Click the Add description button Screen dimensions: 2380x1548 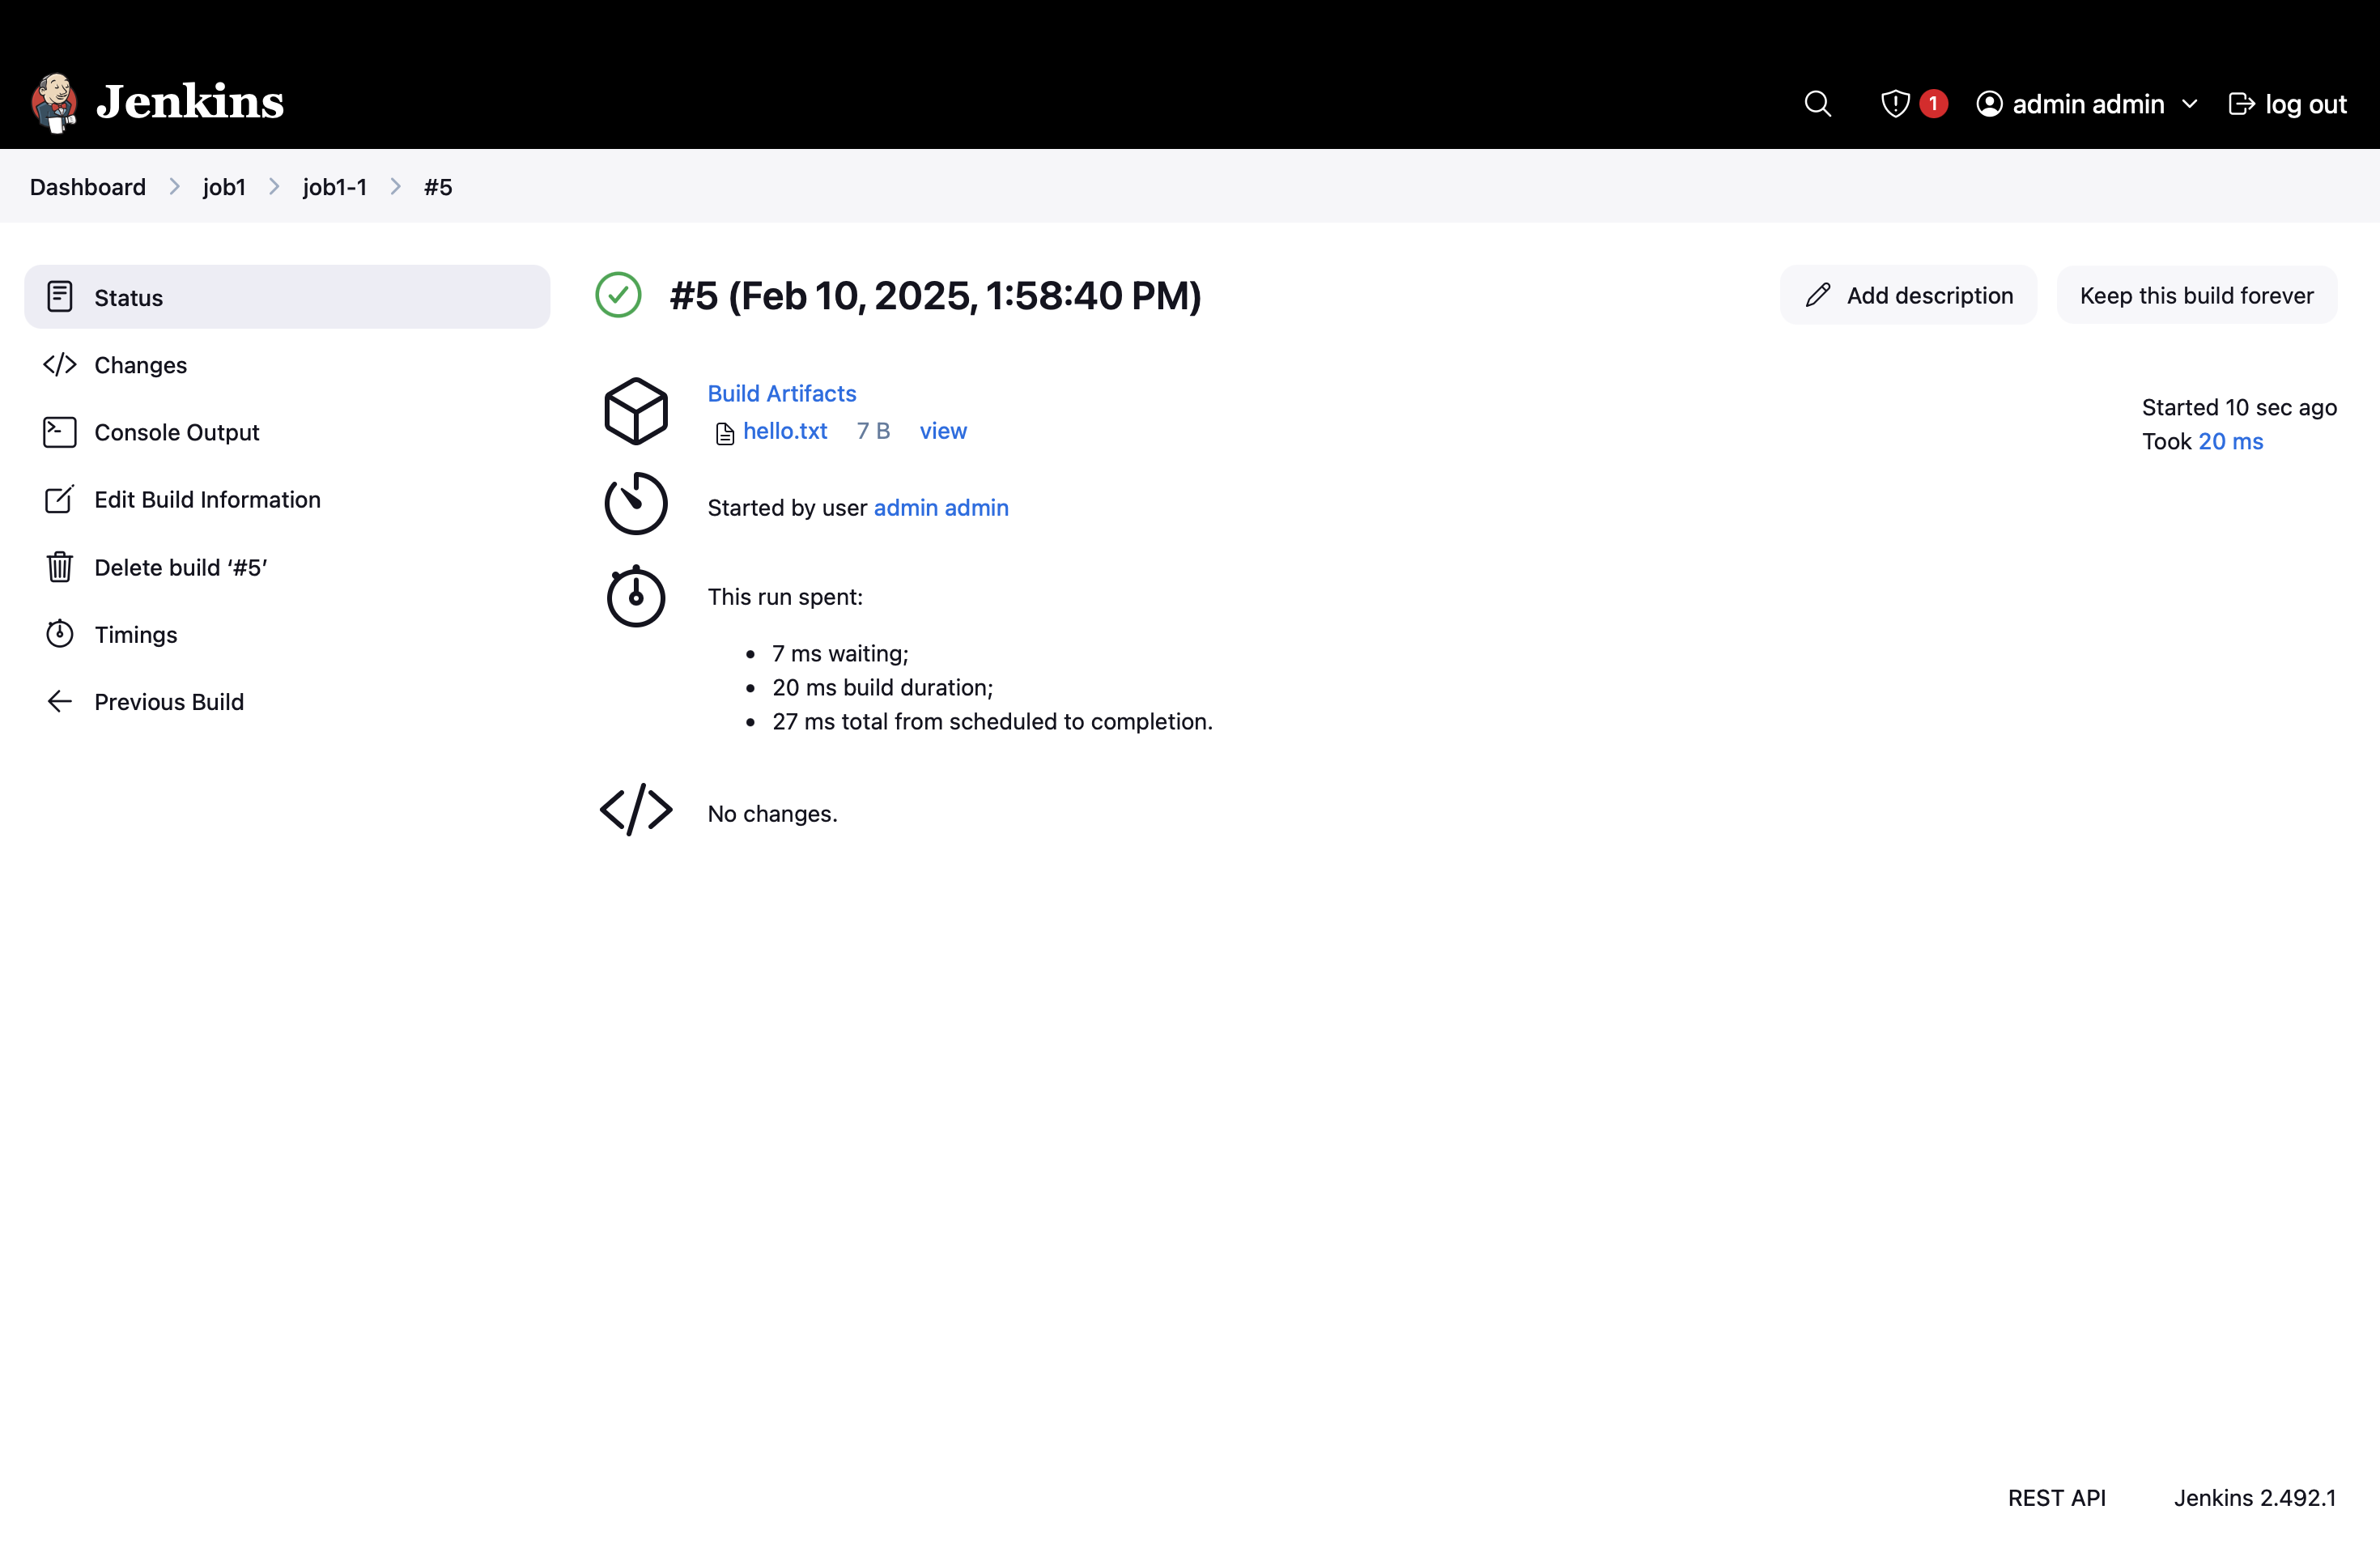point(1908,295)
